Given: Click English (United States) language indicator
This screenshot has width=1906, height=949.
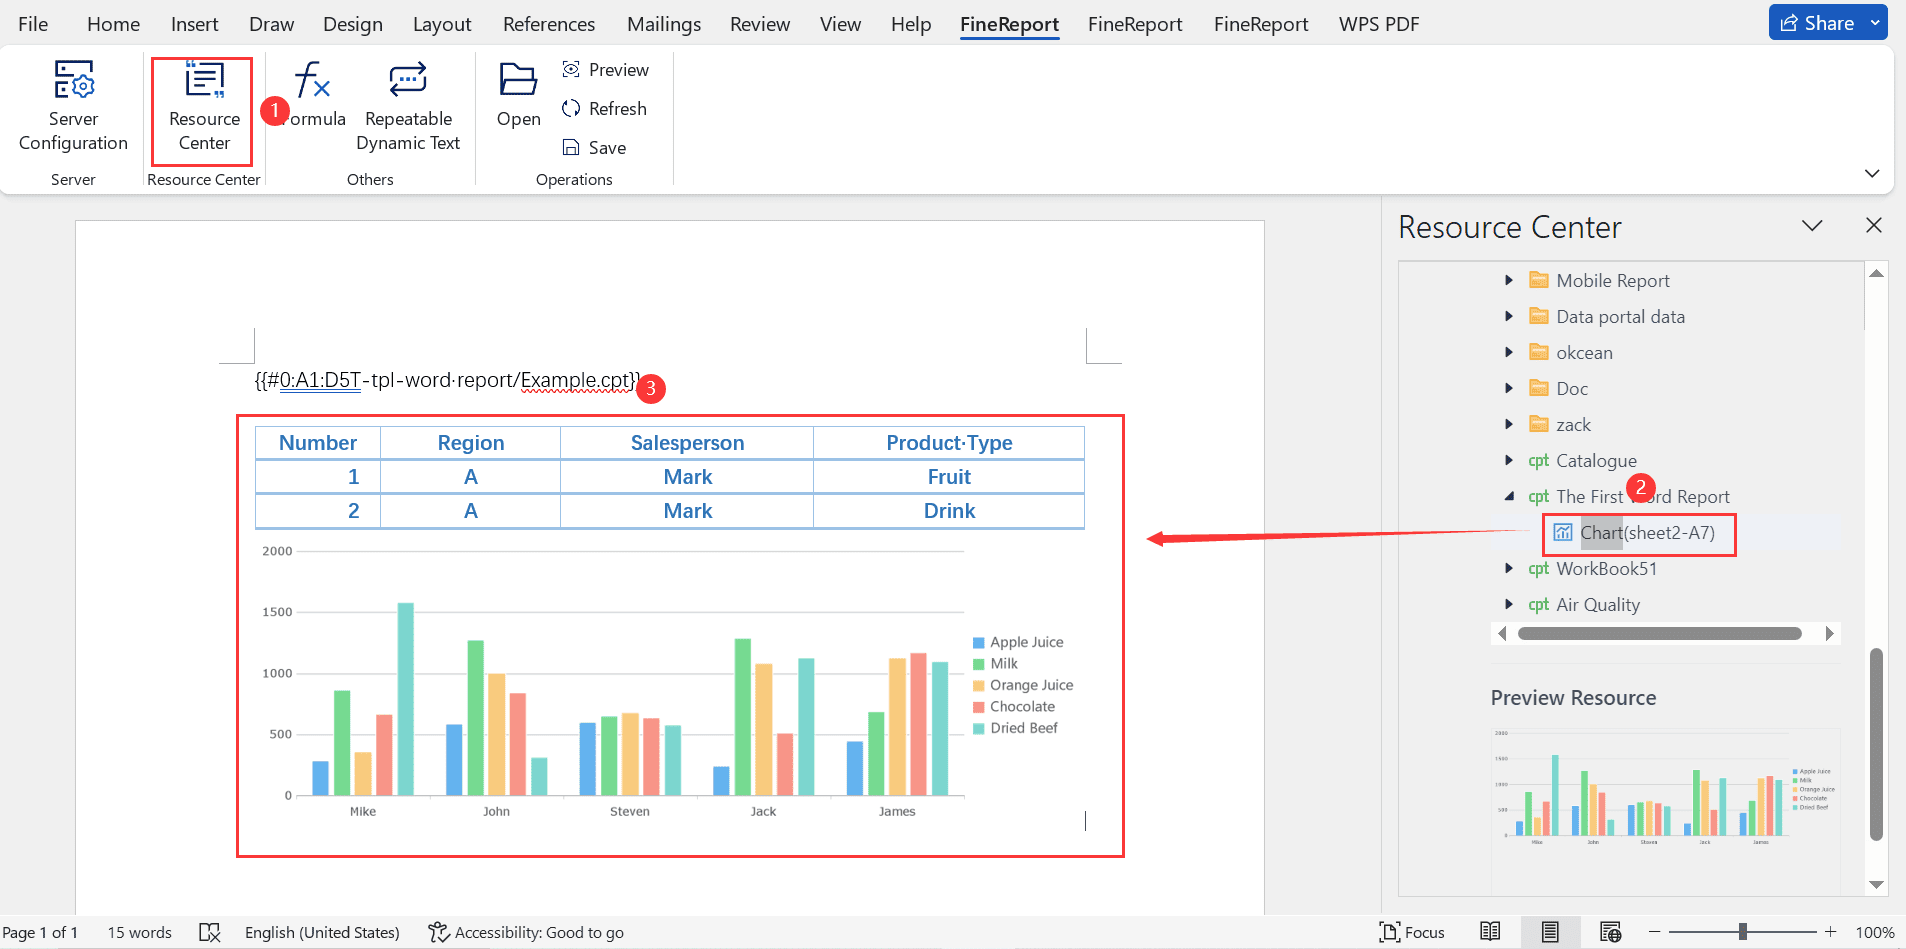Looking at the screenshot, I should click(322, 932).
